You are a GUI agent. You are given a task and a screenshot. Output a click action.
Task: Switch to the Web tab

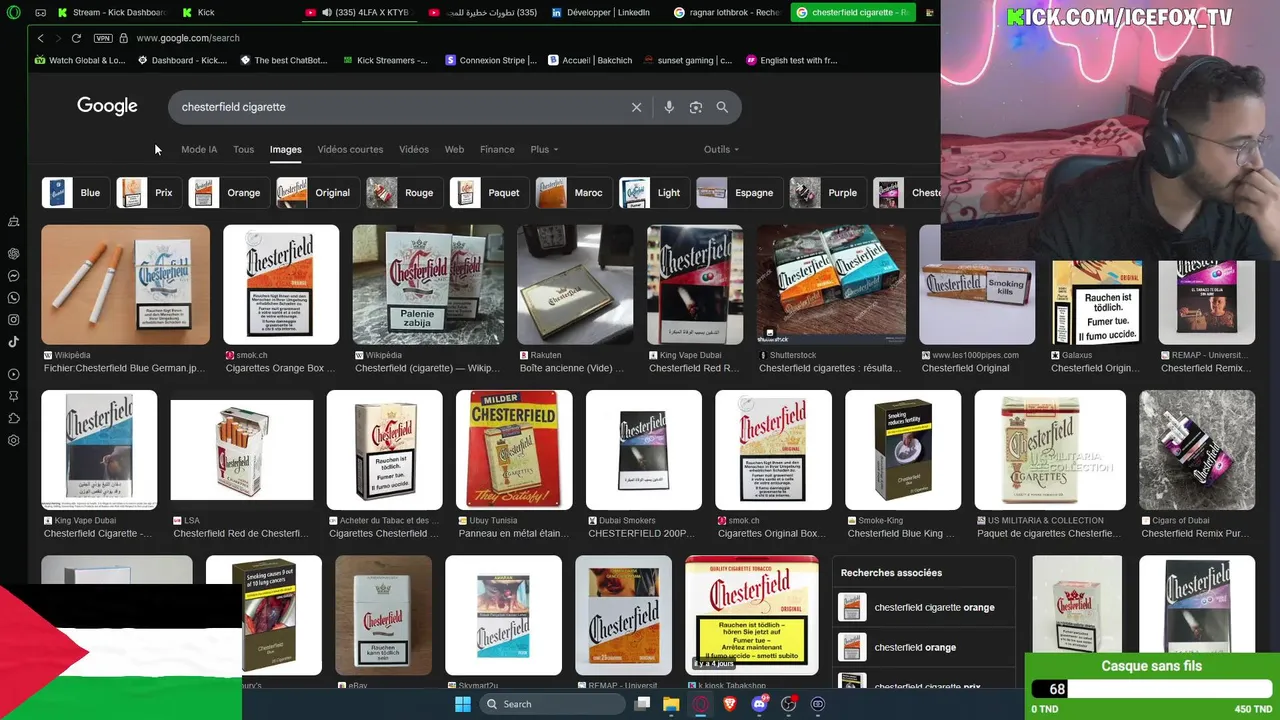pyautogui.click(x=454, y=149)
